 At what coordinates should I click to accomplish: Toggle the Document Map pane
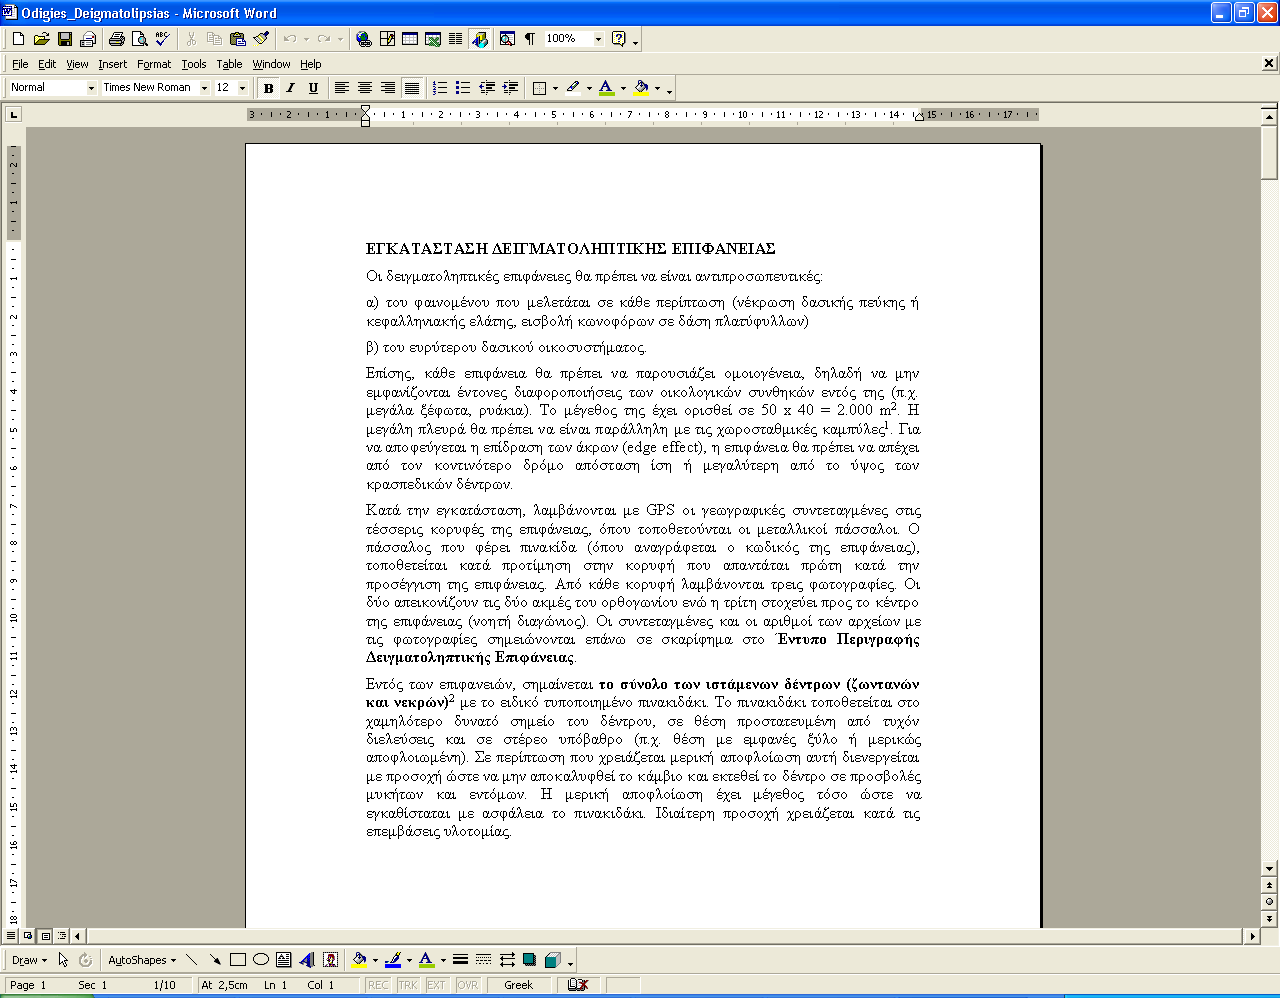tap(507, 39)
